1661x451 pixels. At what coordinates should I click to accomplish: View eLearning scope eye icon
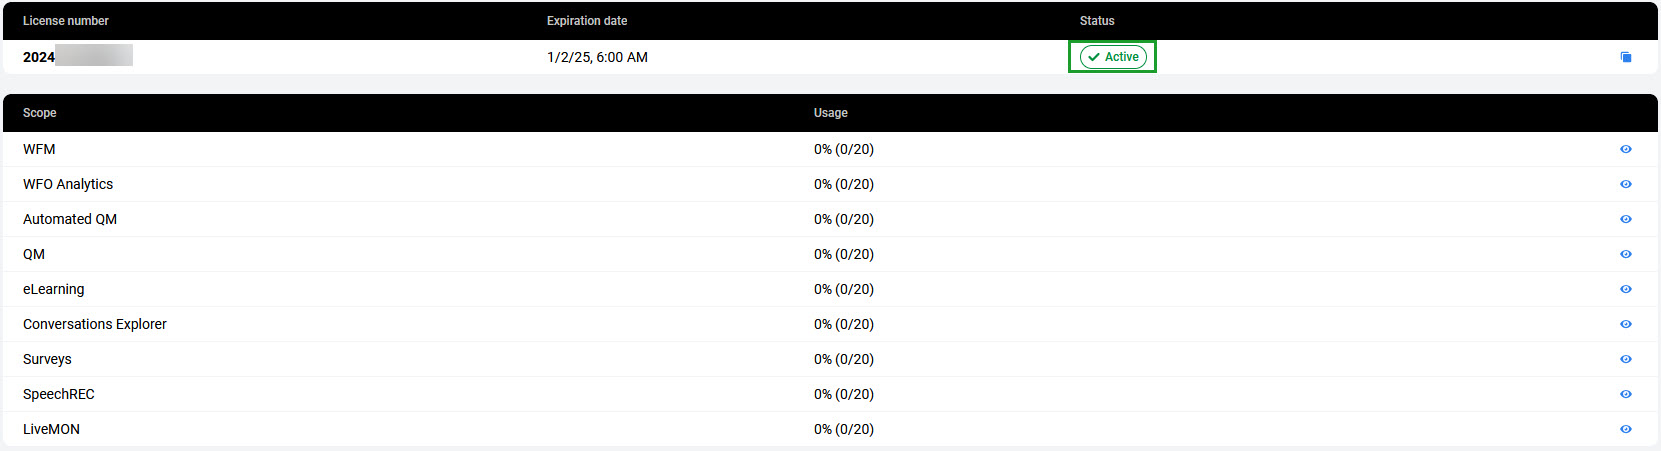(1626, 289)
